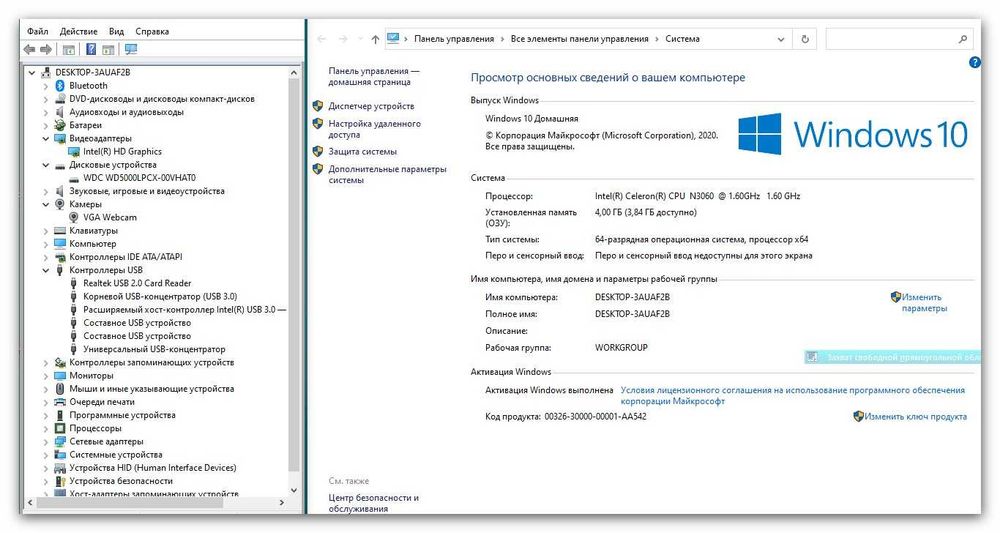Click the shield icon beside Диспетчер устройств

click(x=318, y=106)
